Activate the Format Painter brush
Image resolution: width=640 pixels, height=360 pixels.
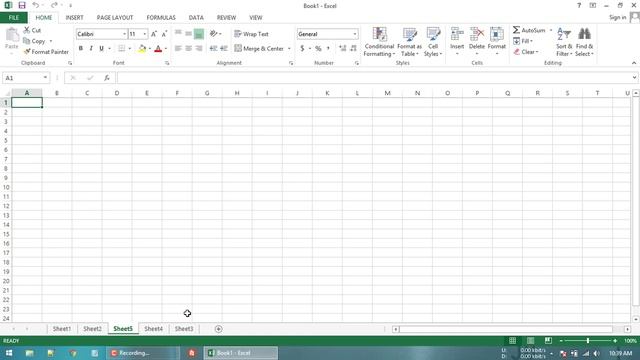(46, 52)
